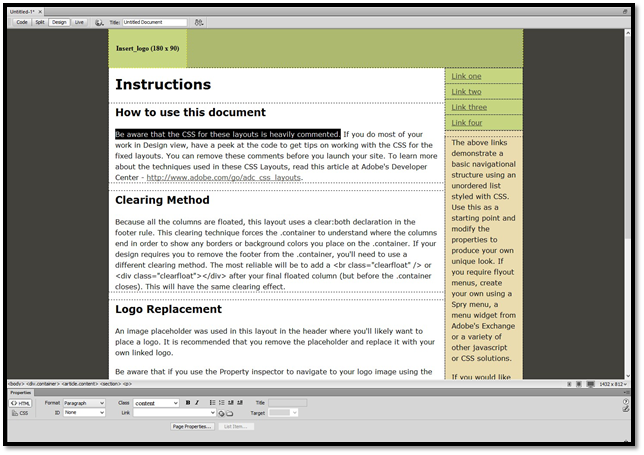Select the article.content tag in tag selector
Screen dimensions: 644x455
click(x=80, y=384)
